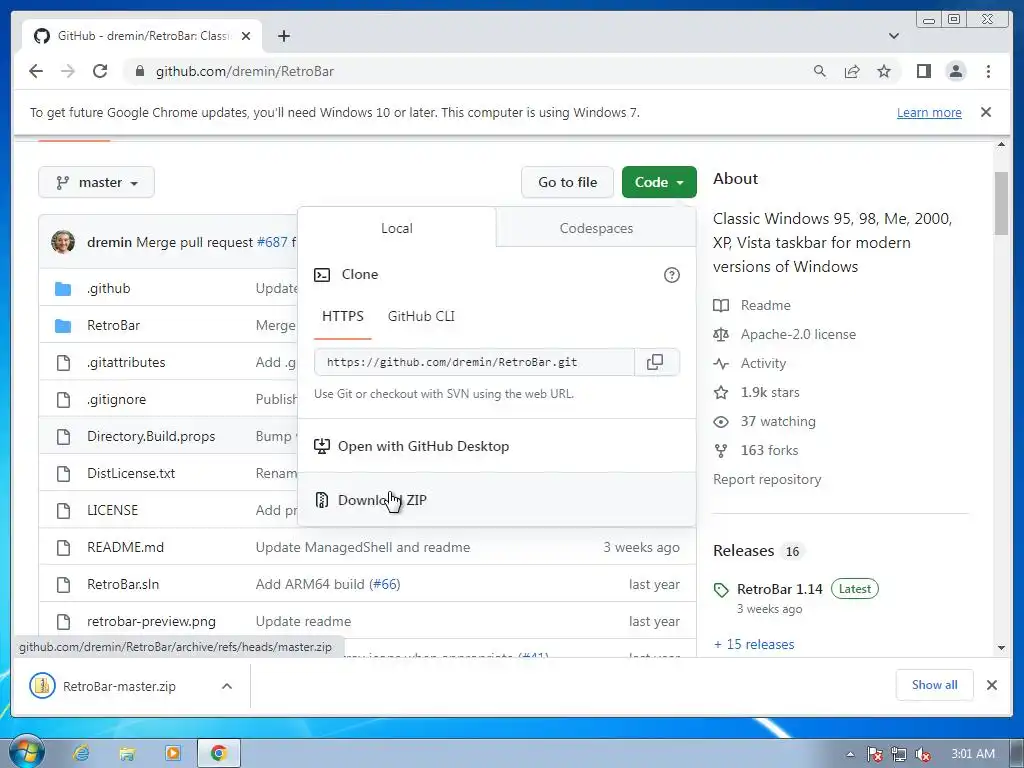Open the tab search chevron dropdown
The image size is (1024, 768).
(893, 36)
